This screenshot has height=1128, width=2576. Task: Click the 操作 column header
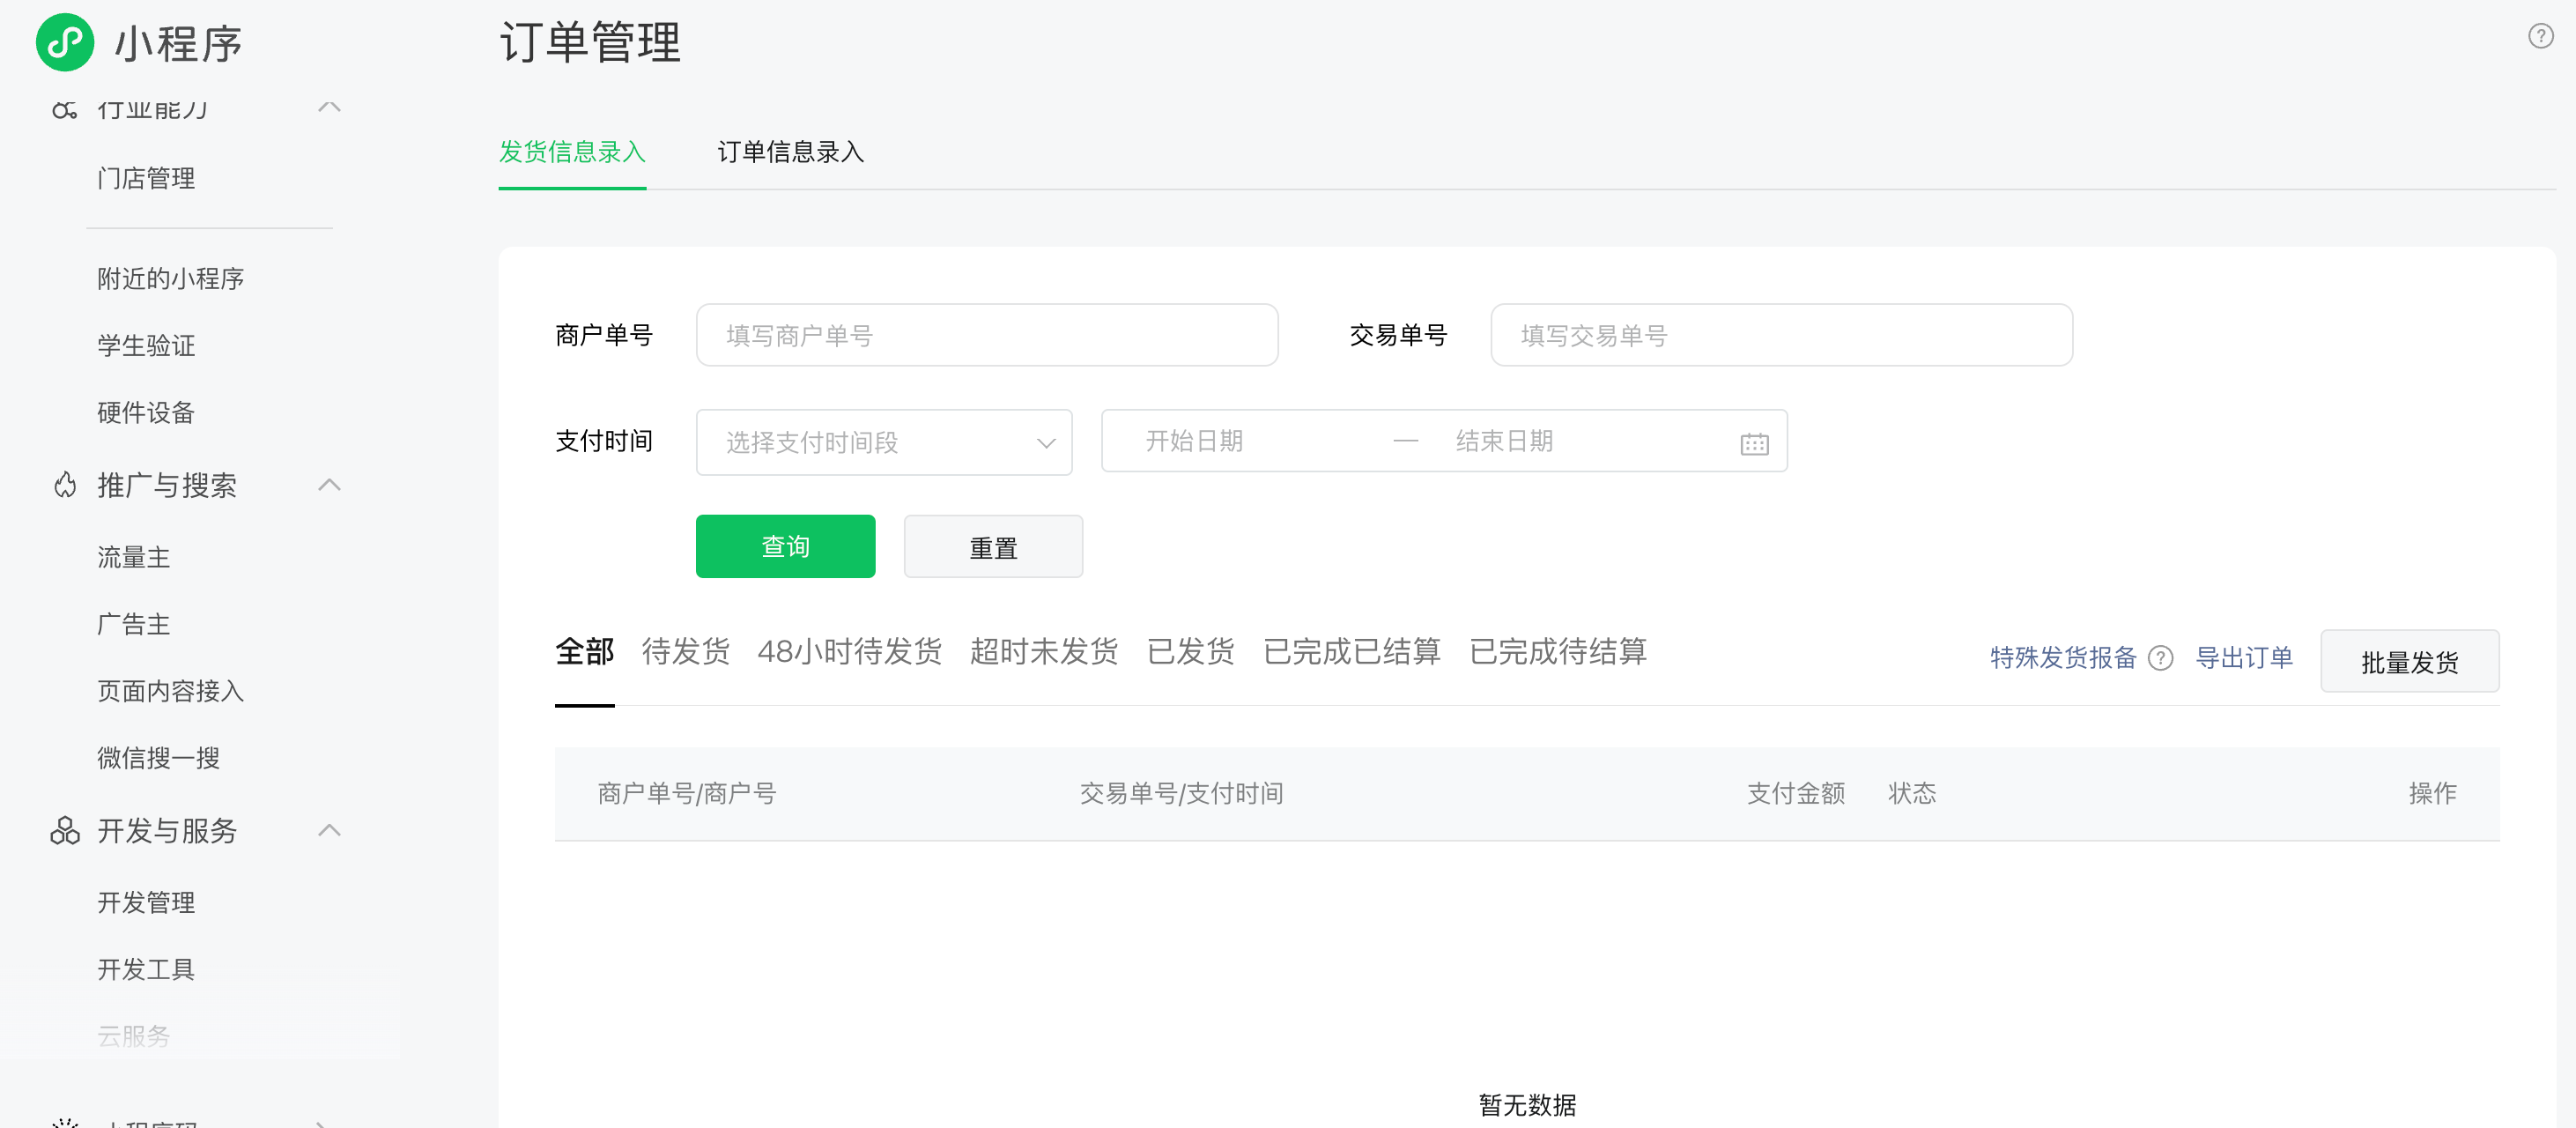point(2432,793)
